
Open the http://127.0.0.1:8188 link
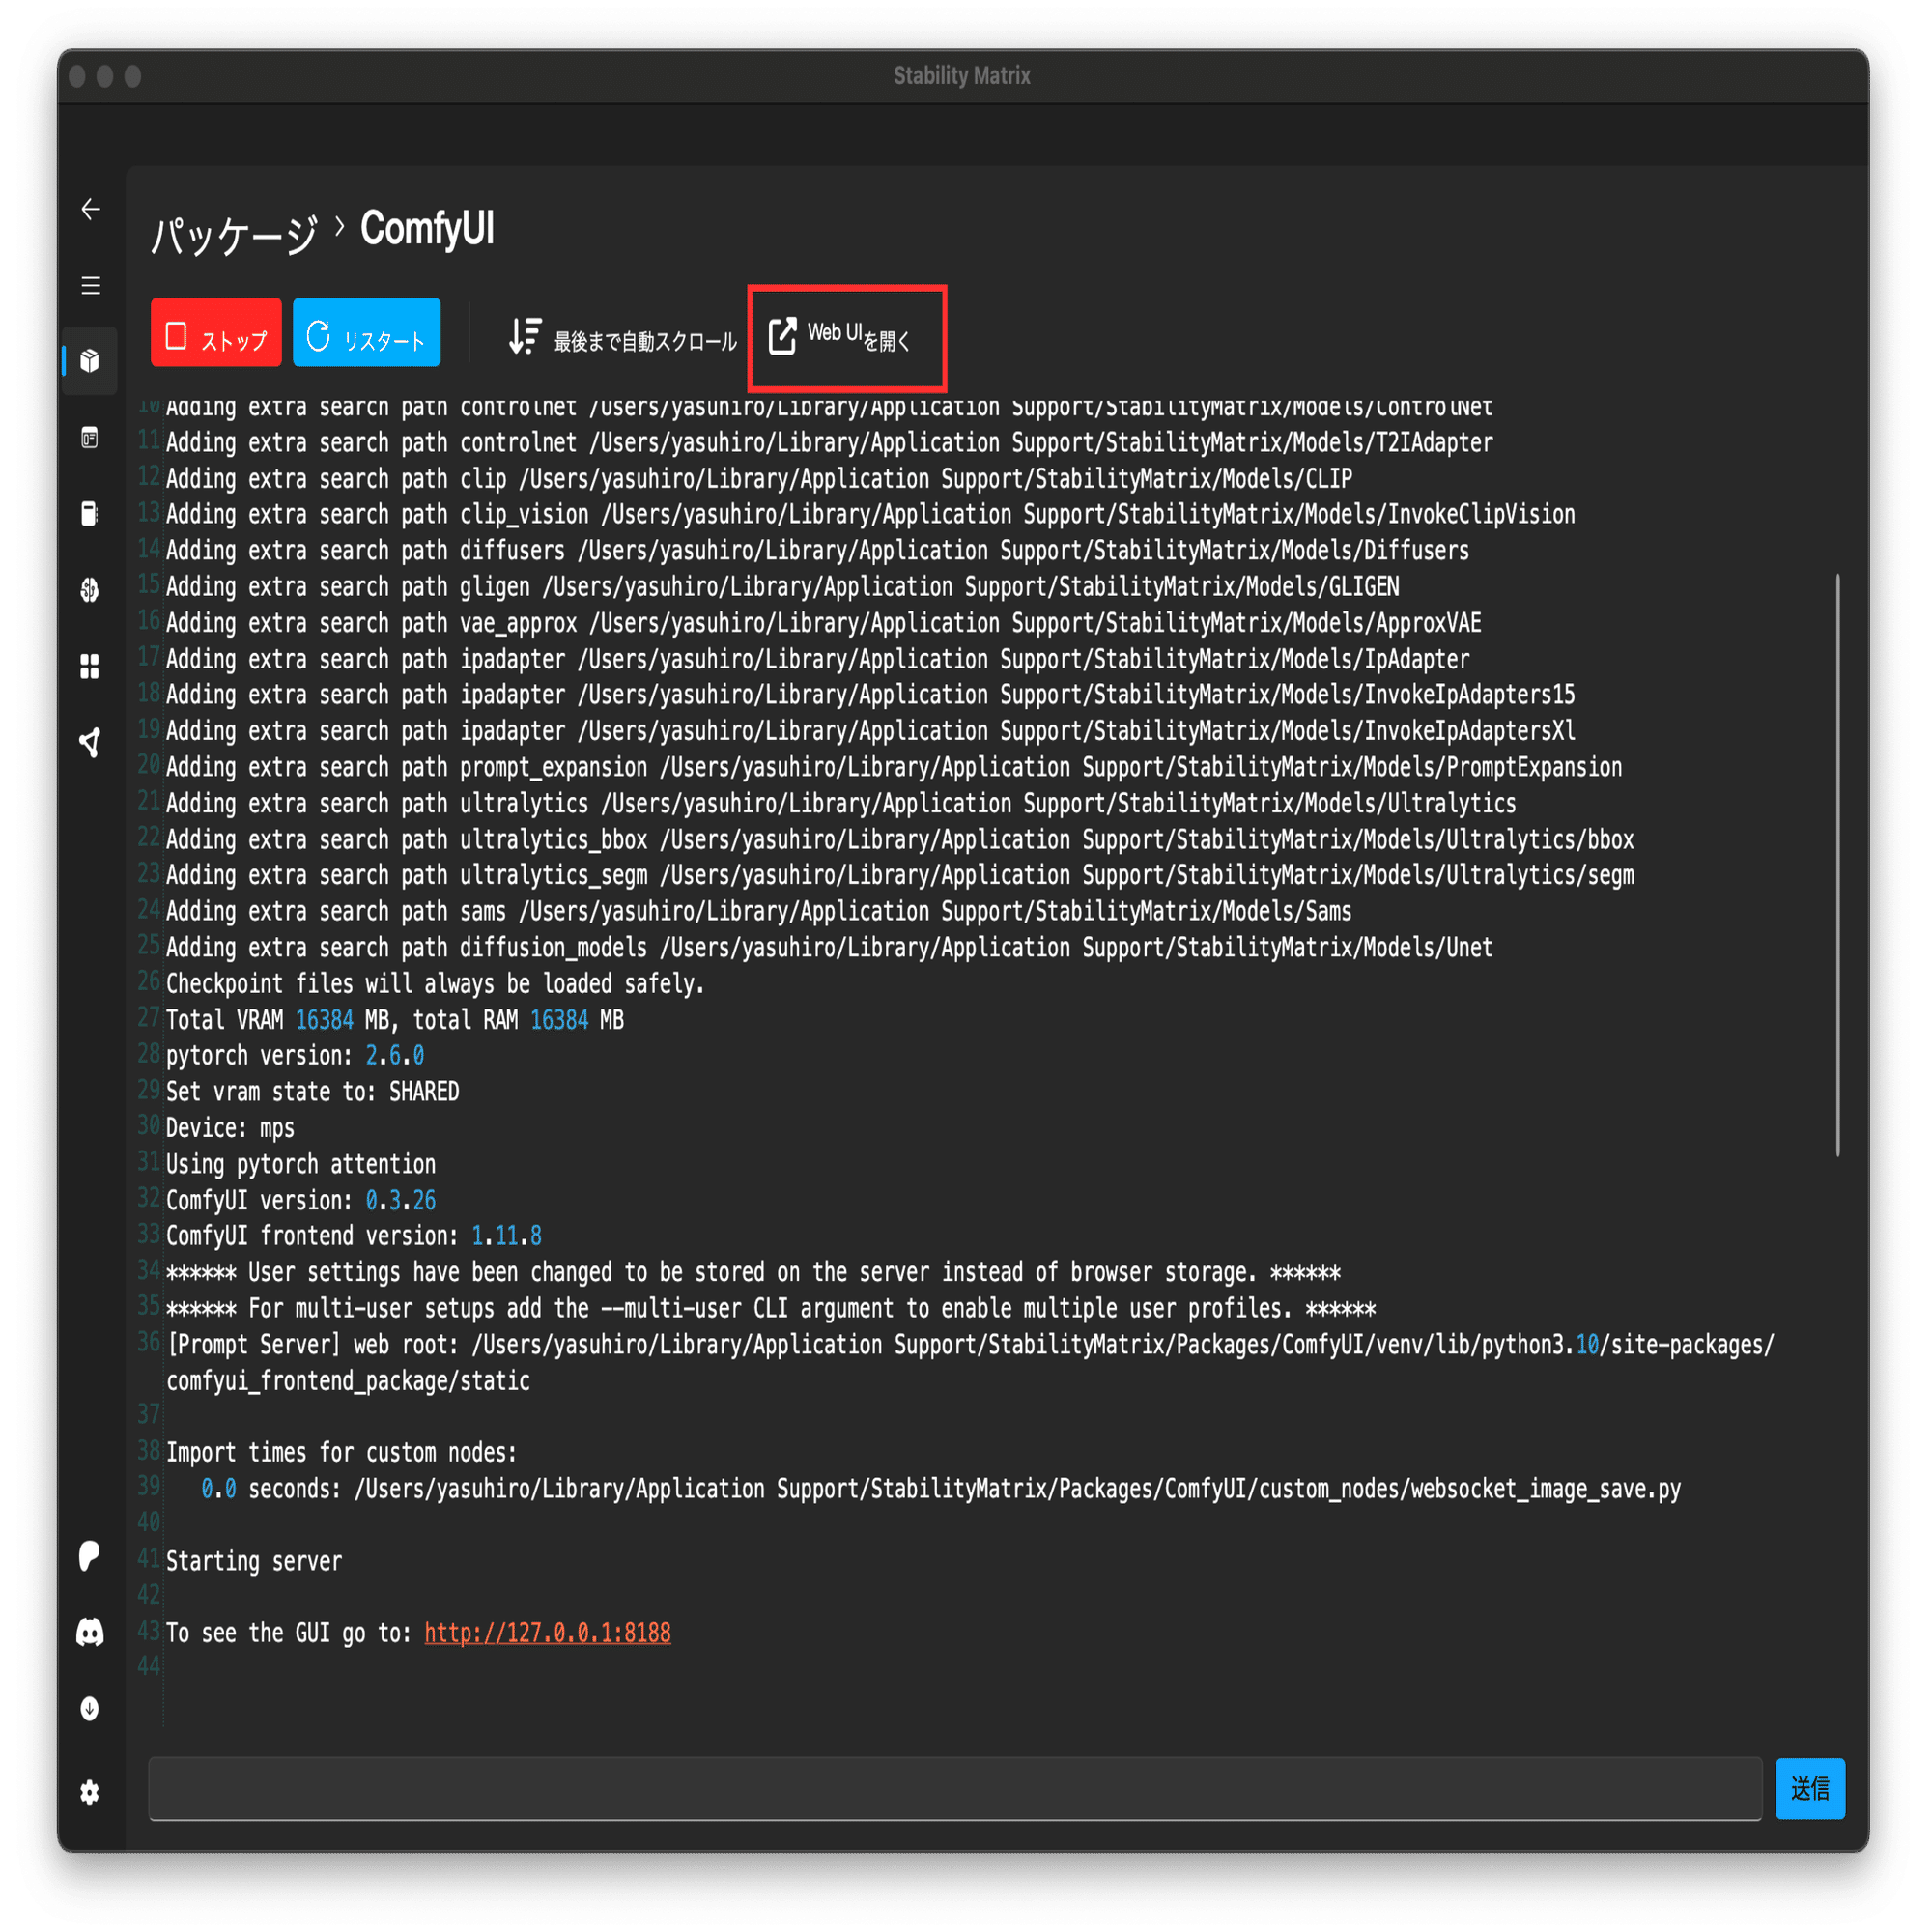point(547,1633)
